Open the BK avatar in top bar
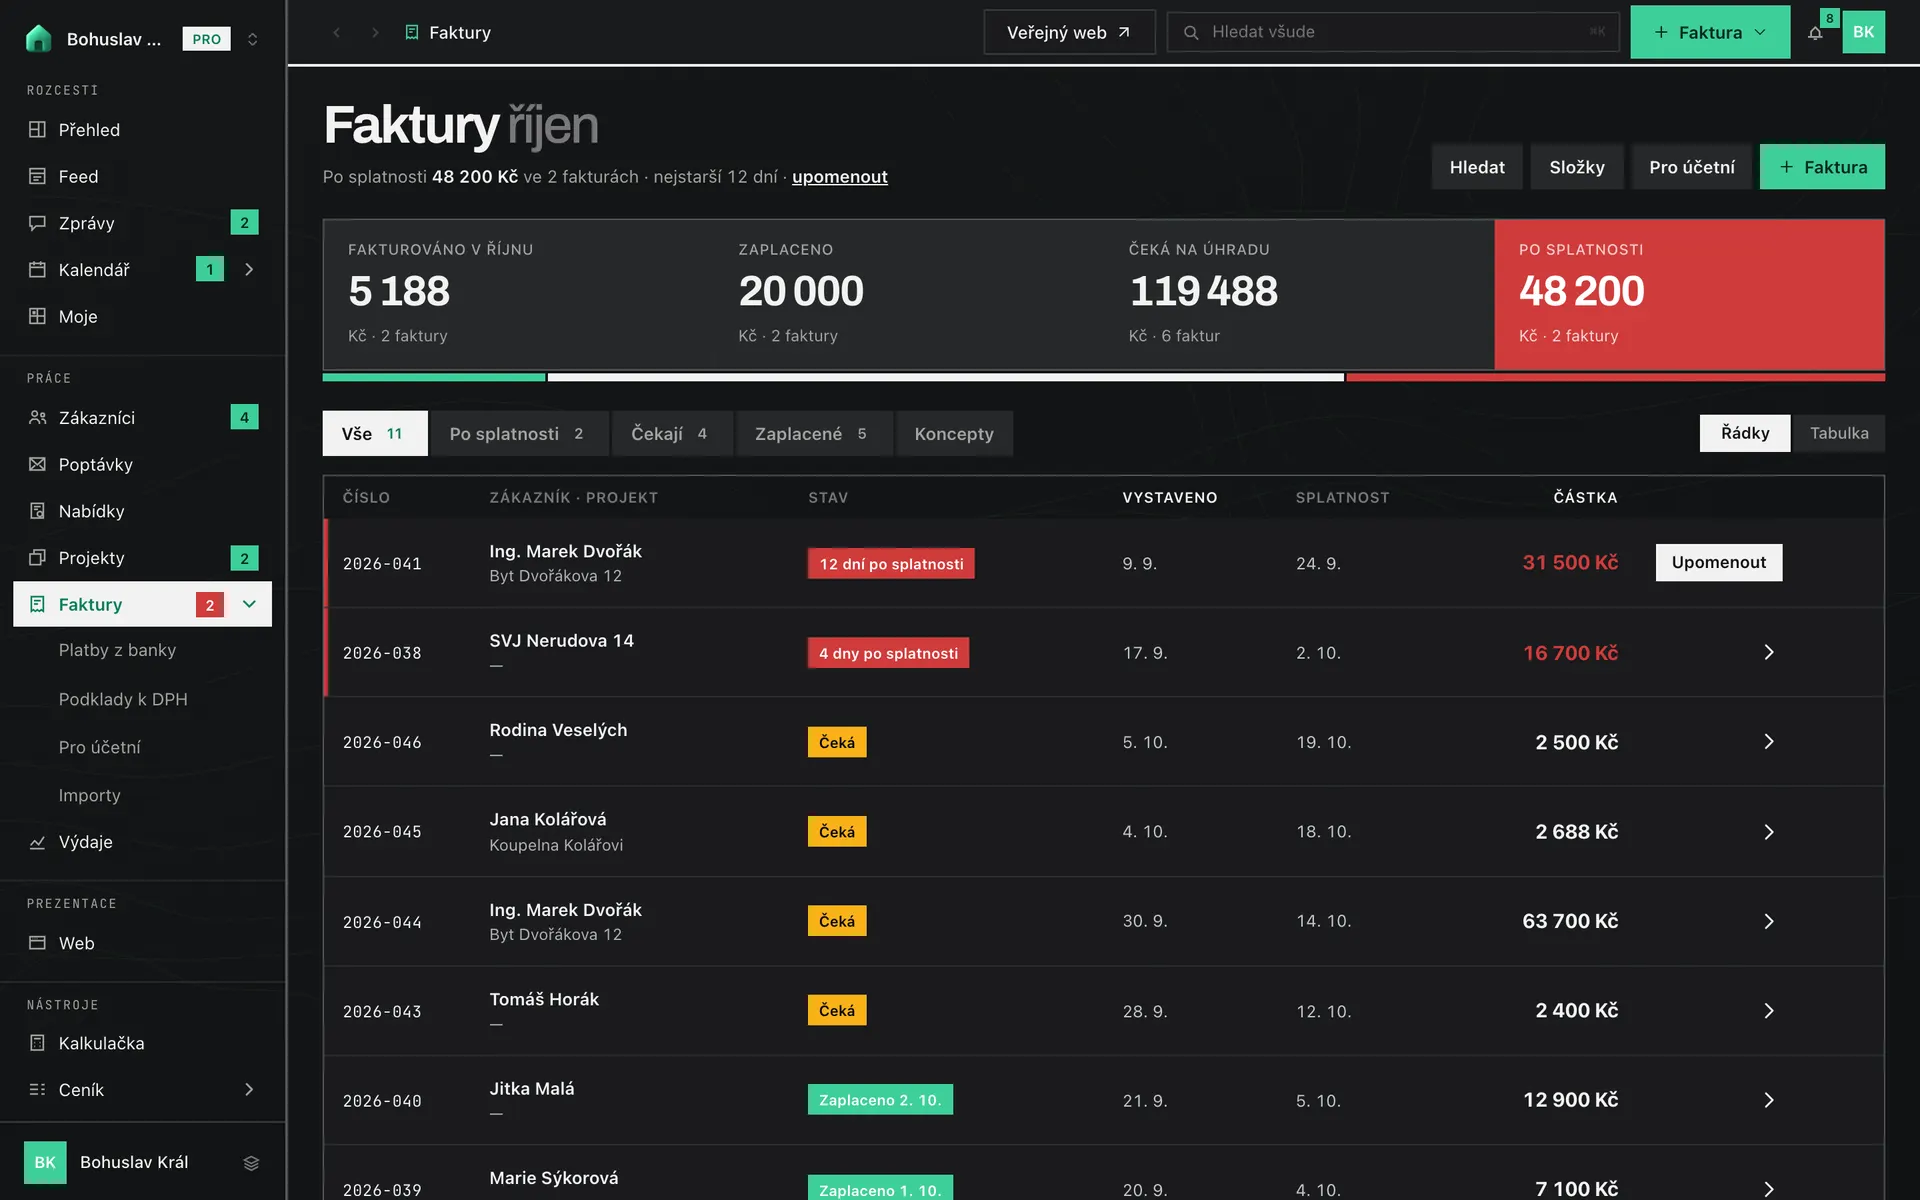The width and height of the screenshot is (1920, 1200). 1863,32
